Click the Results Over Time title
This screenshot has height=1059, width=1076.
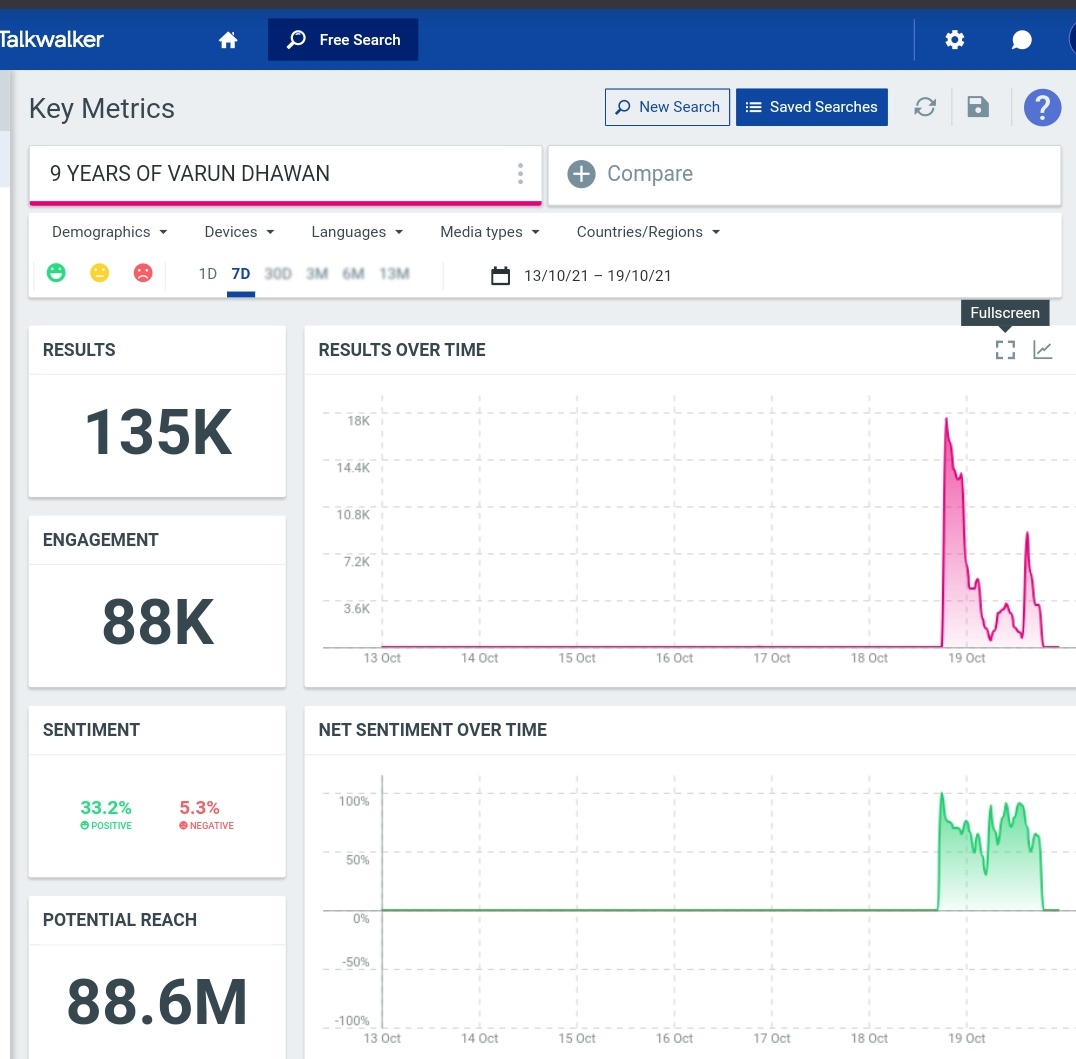click(402, 350)
